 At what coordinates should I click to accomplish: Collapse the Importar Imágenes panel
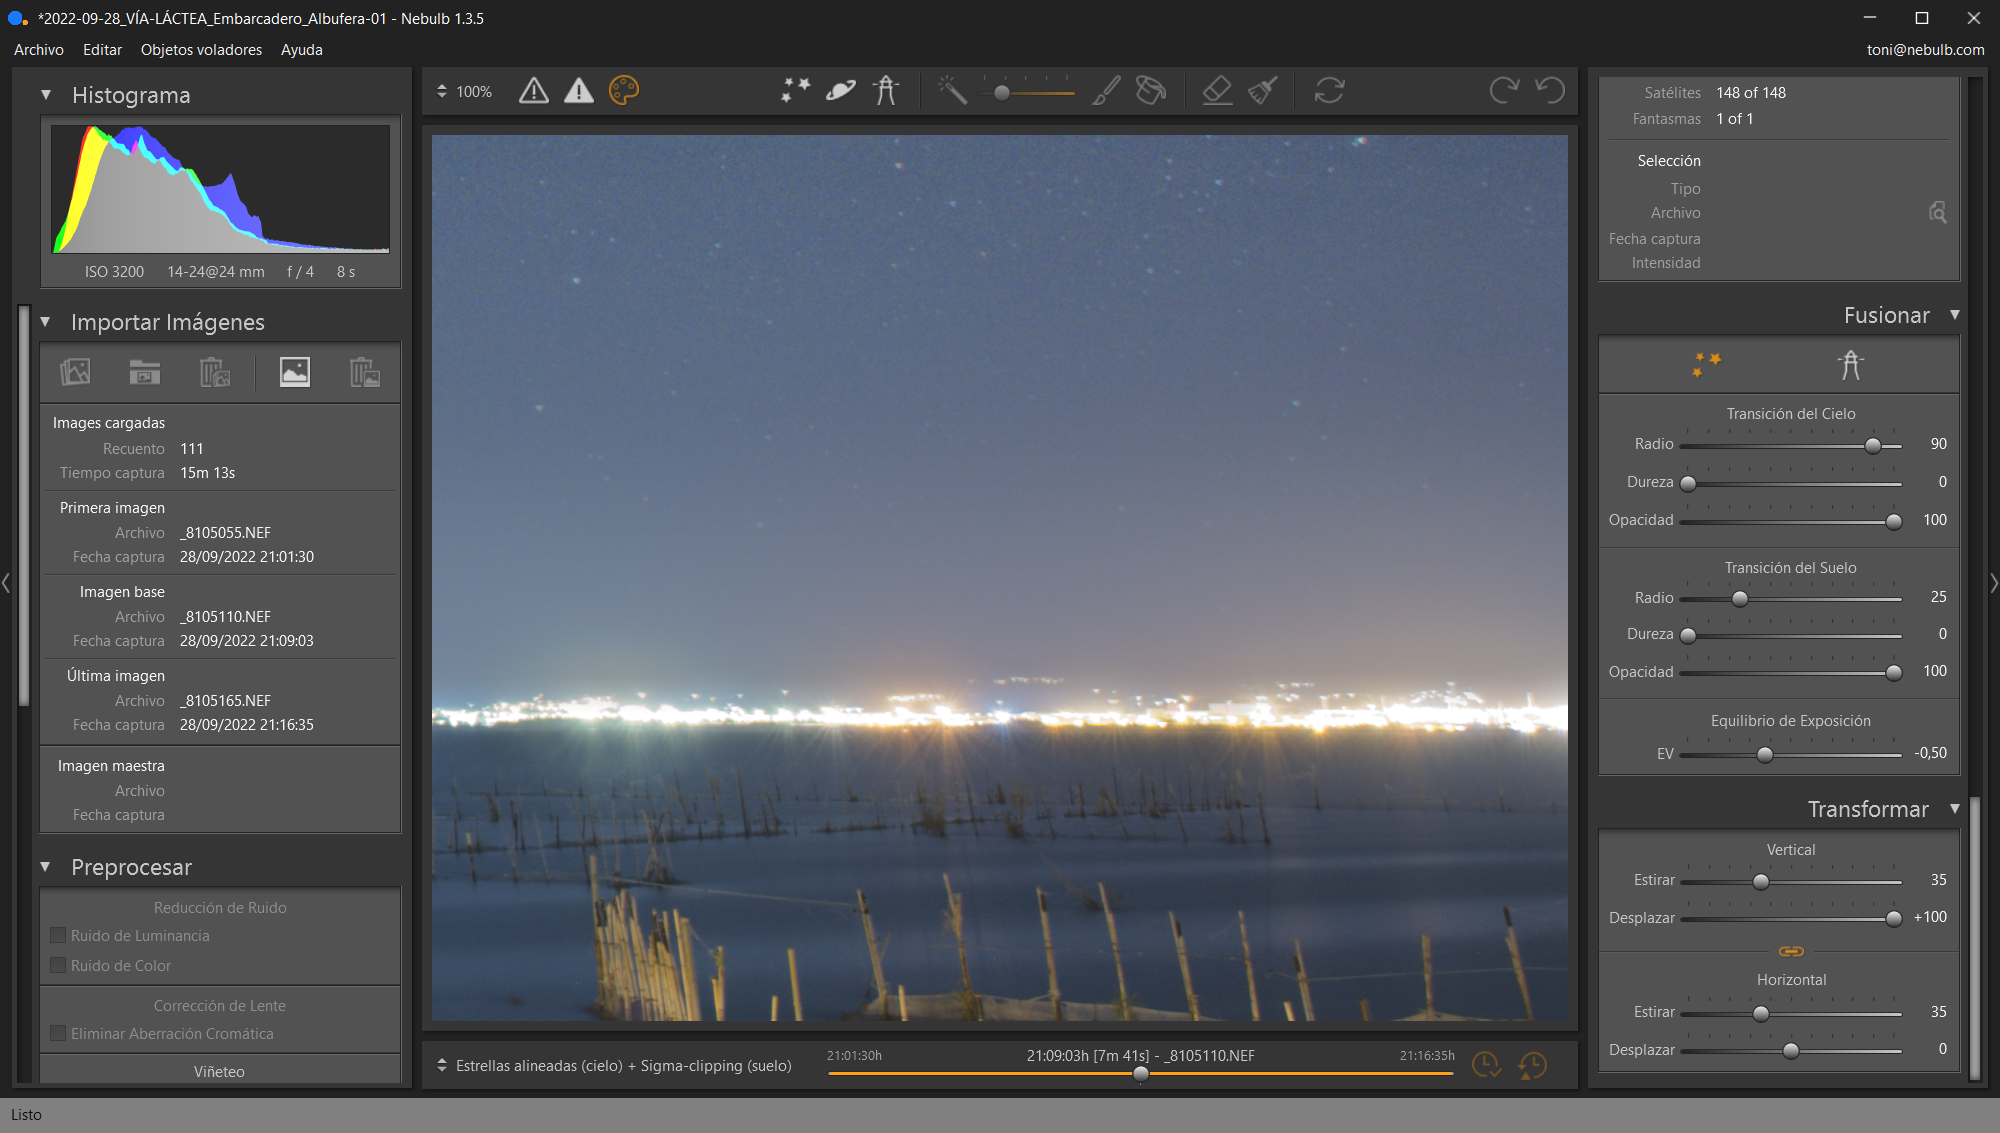[46, 322]
